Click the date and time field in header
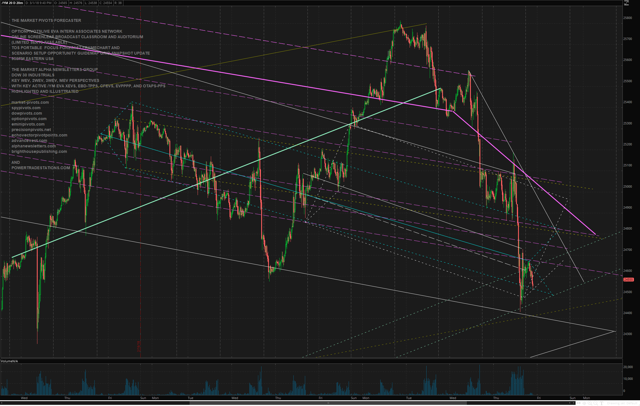 pyautogui.click(x=38, y=2)
